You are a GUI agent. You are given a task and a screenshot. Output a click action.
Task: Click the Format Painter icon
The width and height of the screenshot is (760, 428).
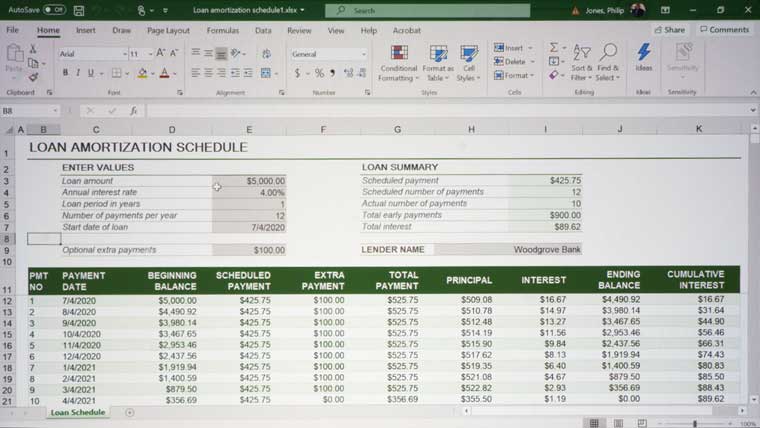coord(33,77)
